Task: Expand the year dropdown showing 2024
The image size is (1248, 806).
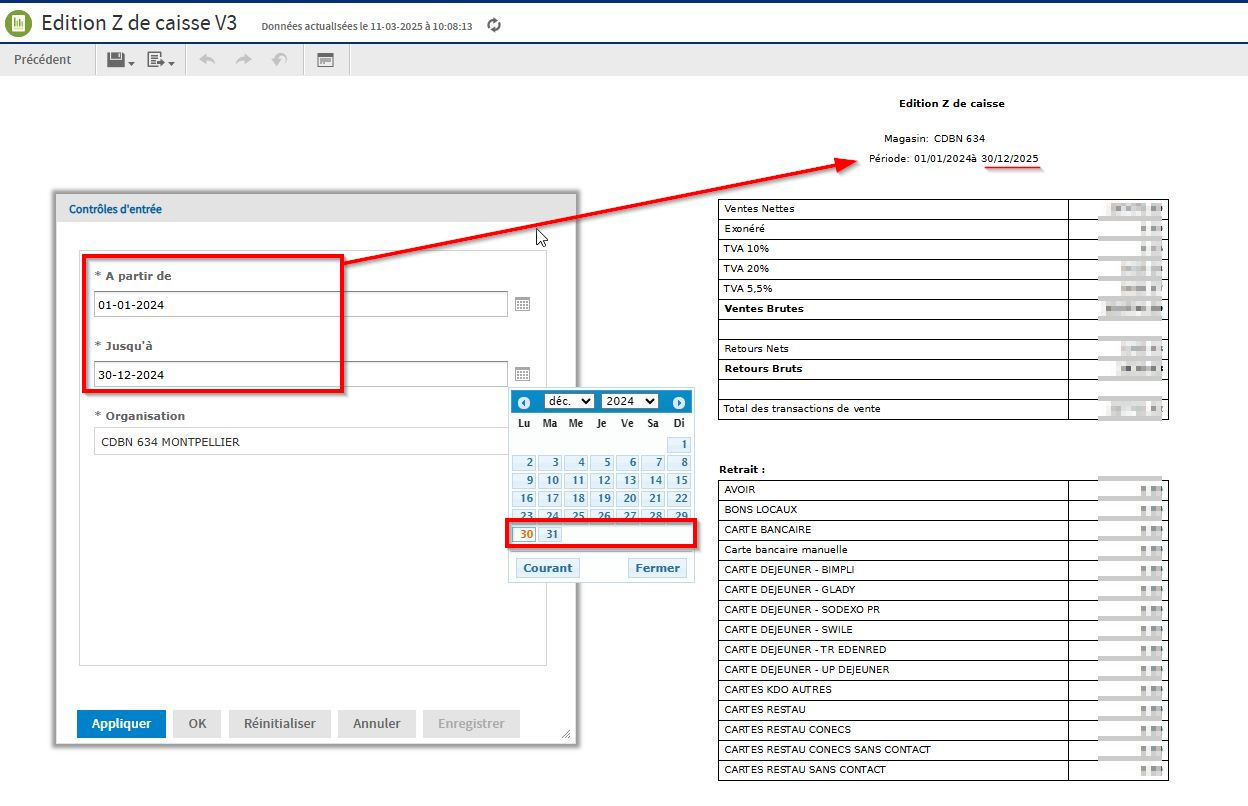Action: [629, 401]
